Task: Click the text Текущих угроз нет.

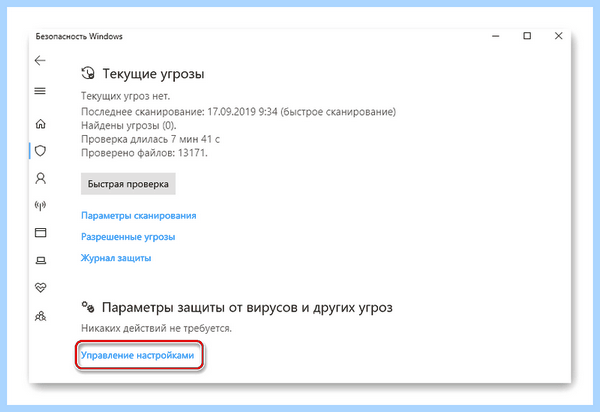Action: [126, 96]
